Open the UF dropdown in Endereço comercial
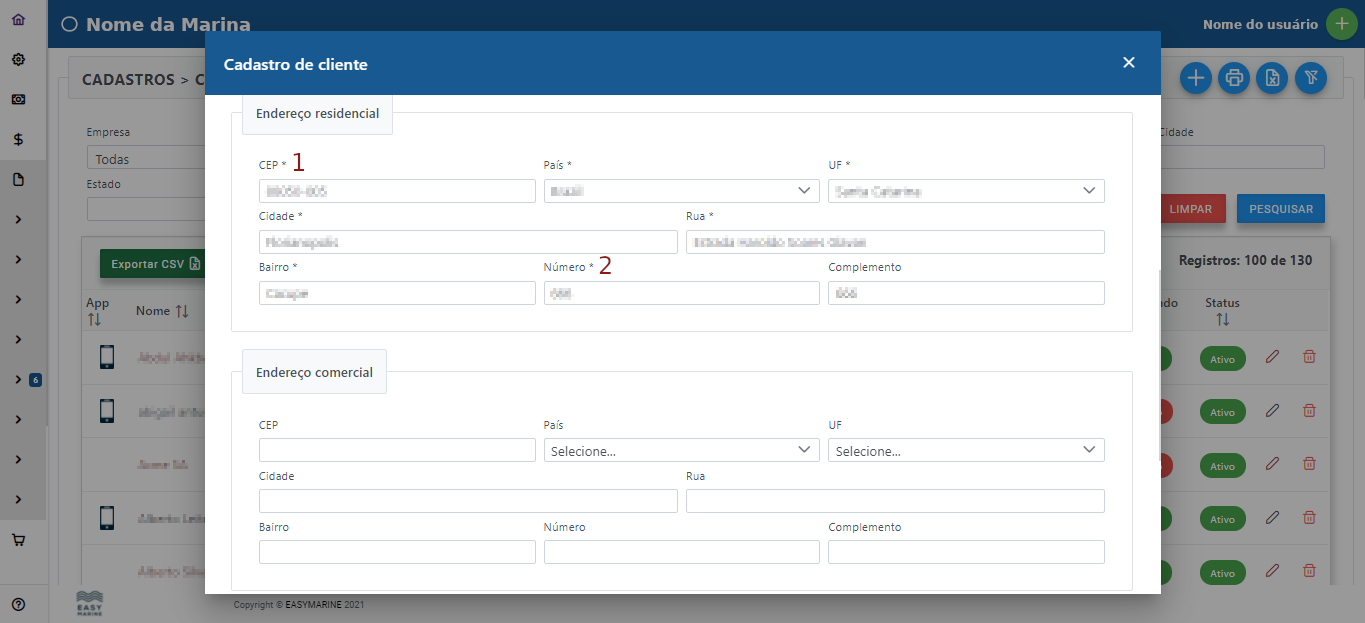Screen dimensions: 1365x623 [x=965, y=450]
